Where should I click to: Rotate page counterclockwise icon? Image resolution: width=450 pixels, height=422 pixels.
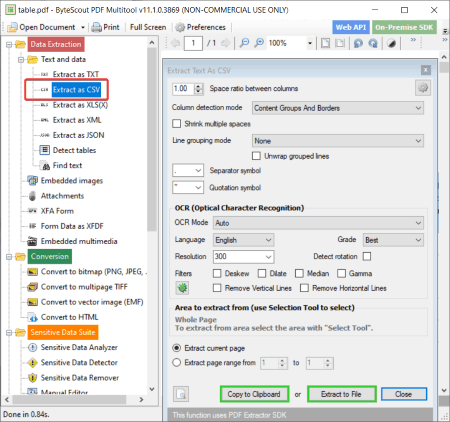tap(358, 43)
